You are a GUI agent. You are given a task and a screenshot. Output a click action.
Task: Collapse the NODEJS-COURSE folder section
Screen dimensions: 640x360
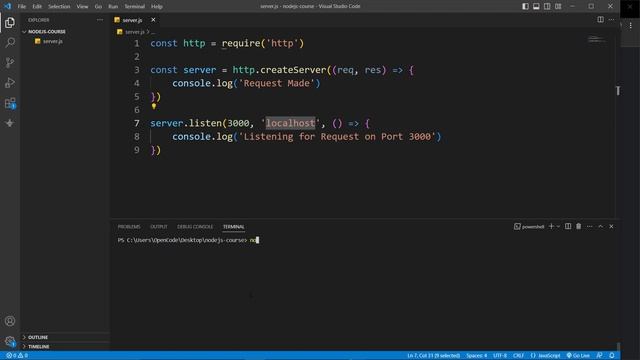coord(65,31)
